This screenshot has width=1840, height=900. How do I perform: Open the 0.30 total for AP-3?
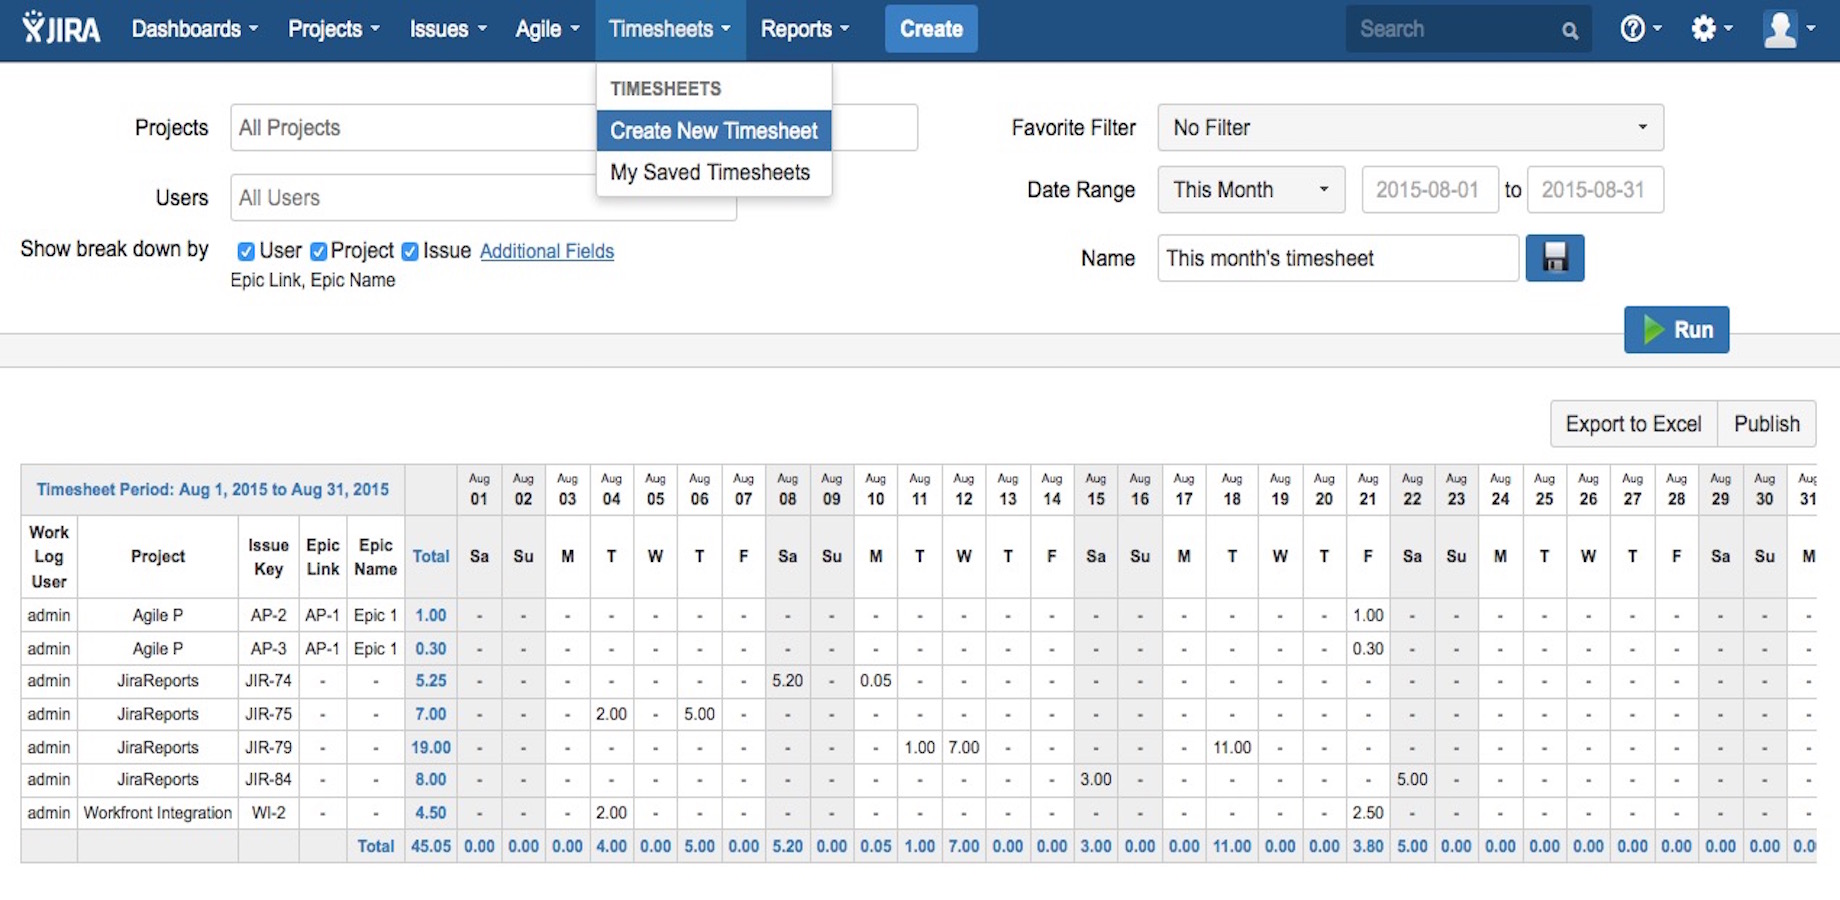pos(431,648)
